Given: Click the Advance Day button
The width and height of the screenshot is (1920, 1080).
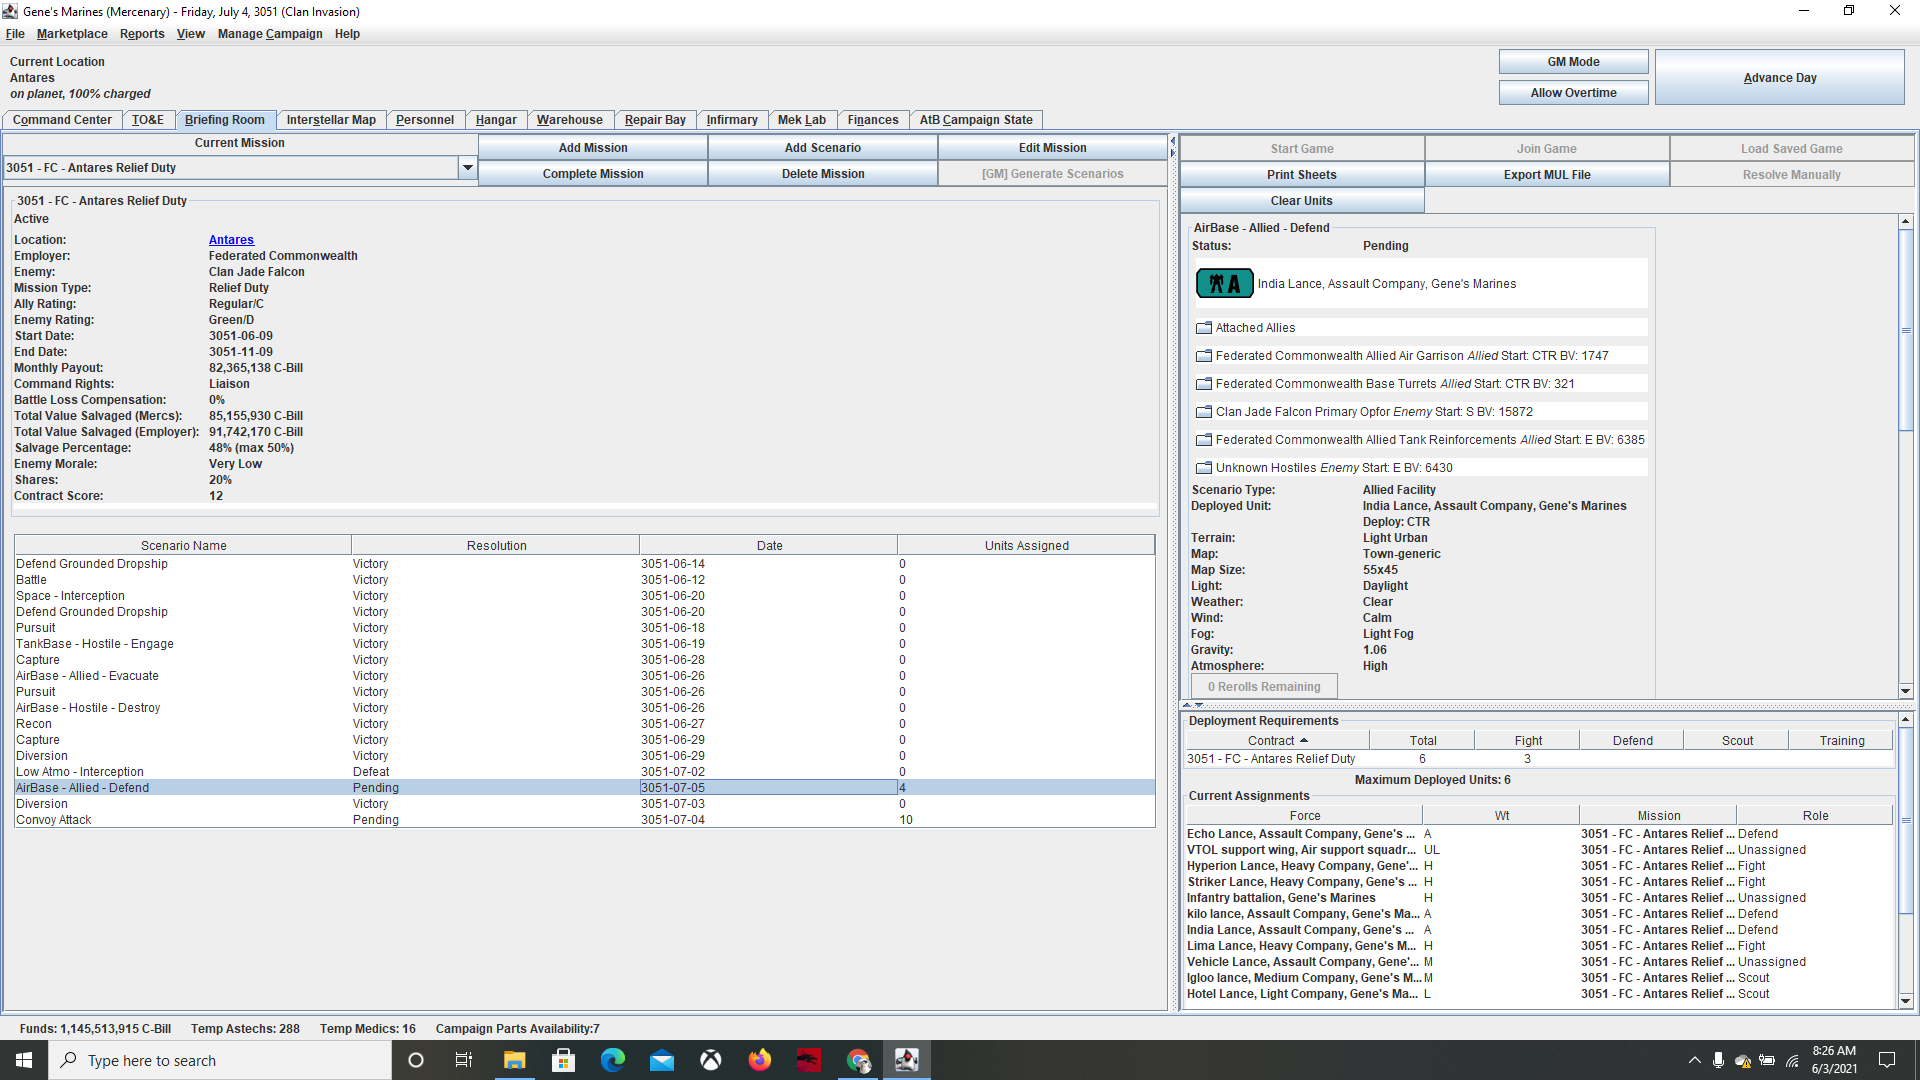Looking at the screenshot, I should coord(1780,78).
